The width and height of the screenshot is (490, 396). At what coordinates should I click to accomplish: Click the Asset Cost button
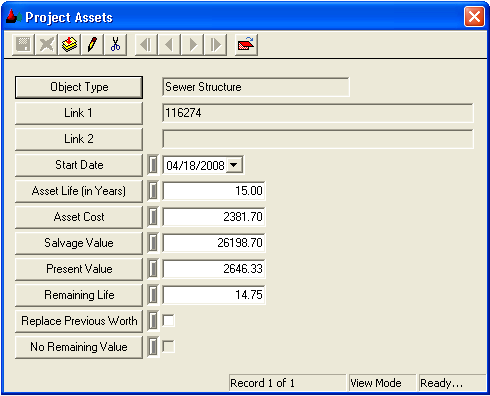(x=79, y=217)
